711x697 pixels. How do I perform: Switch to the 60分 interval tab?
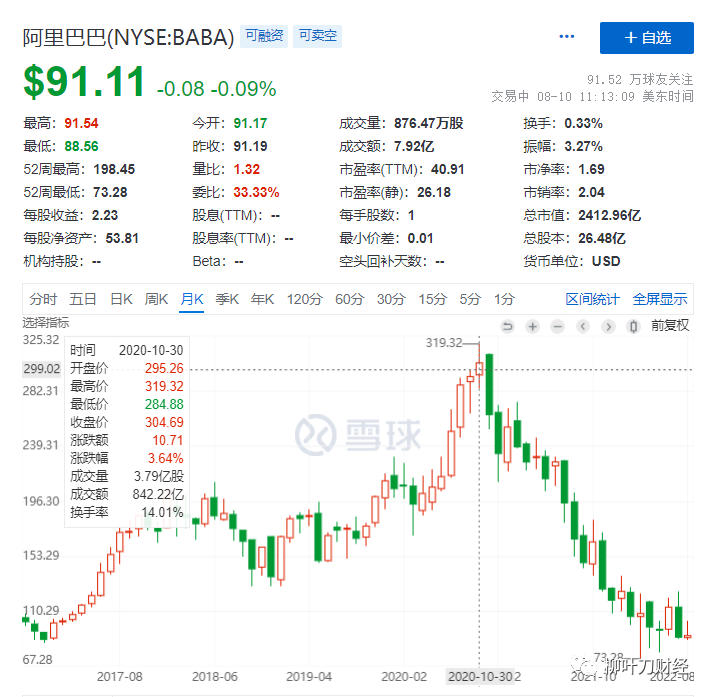tap(350, 299)
